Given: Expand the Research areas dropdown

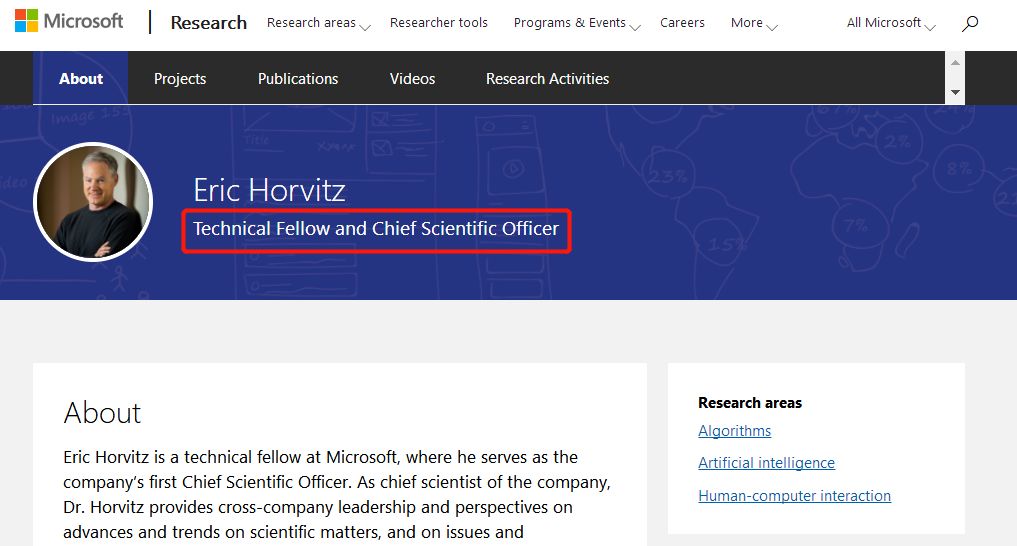Looking at the screenshot, I should [x=318, y=23].
